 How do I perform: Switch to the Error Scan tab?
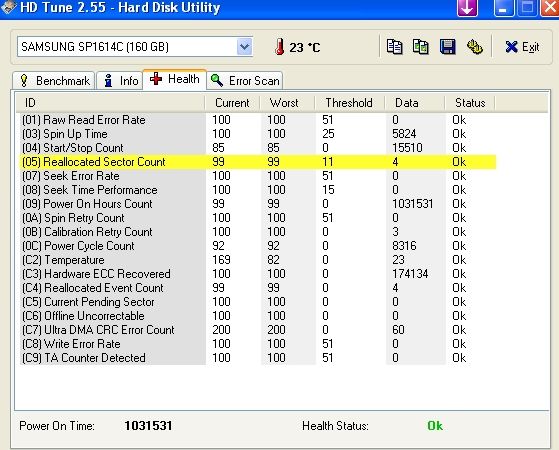pos(245,81)
